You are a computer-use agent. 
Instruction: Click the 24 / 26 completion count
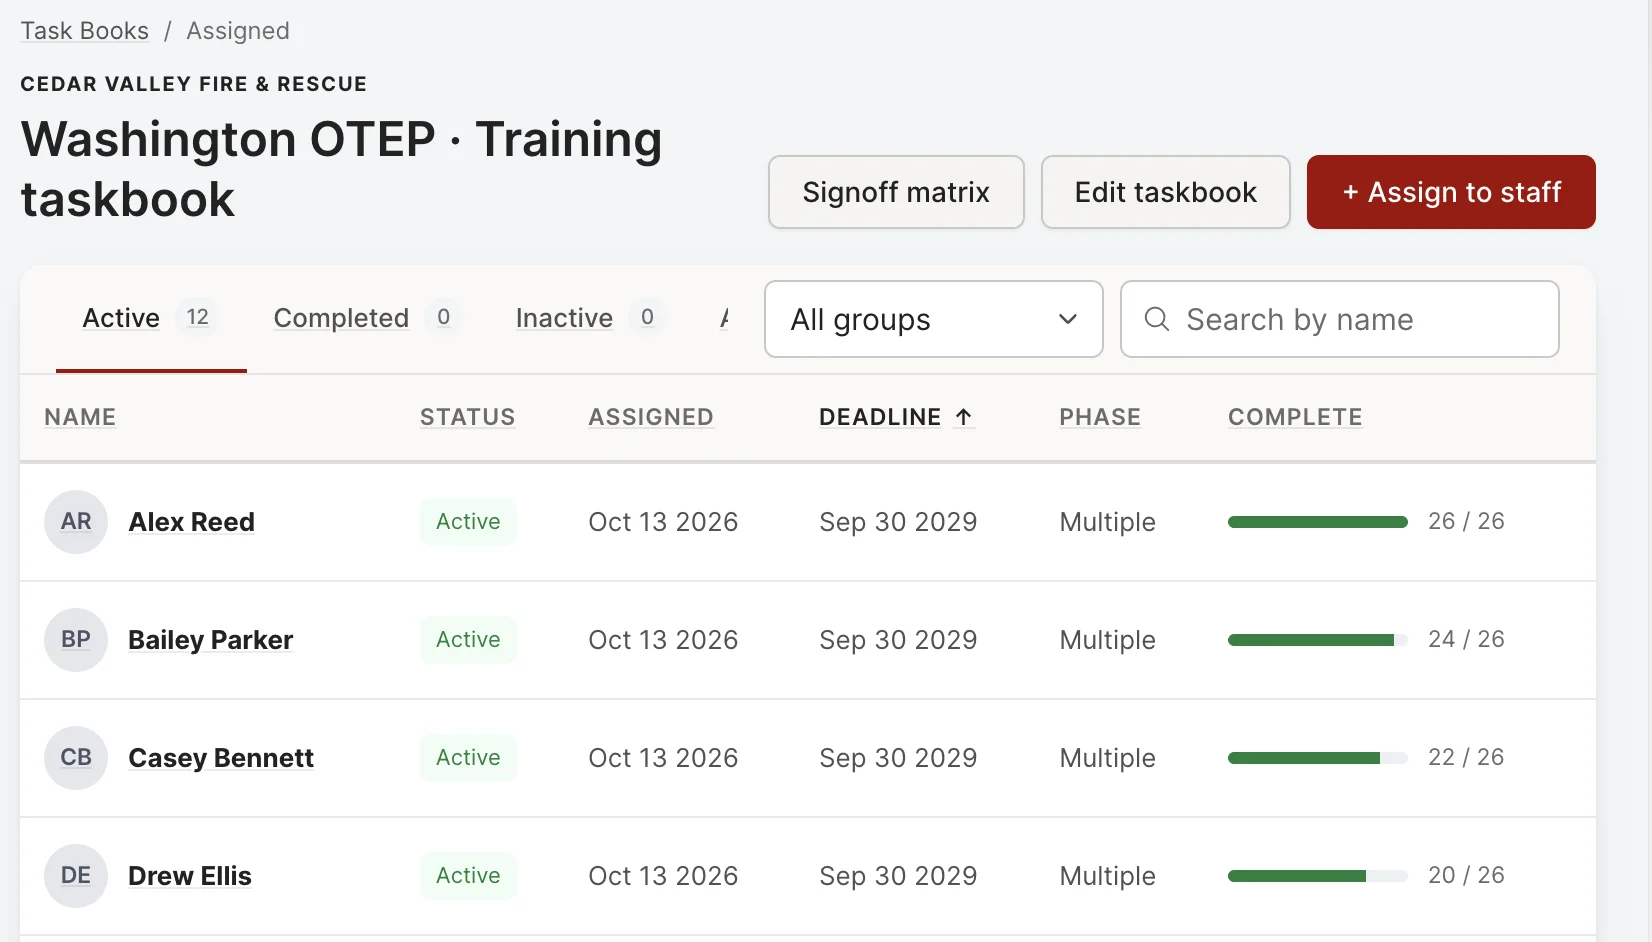coord(1466,639)
